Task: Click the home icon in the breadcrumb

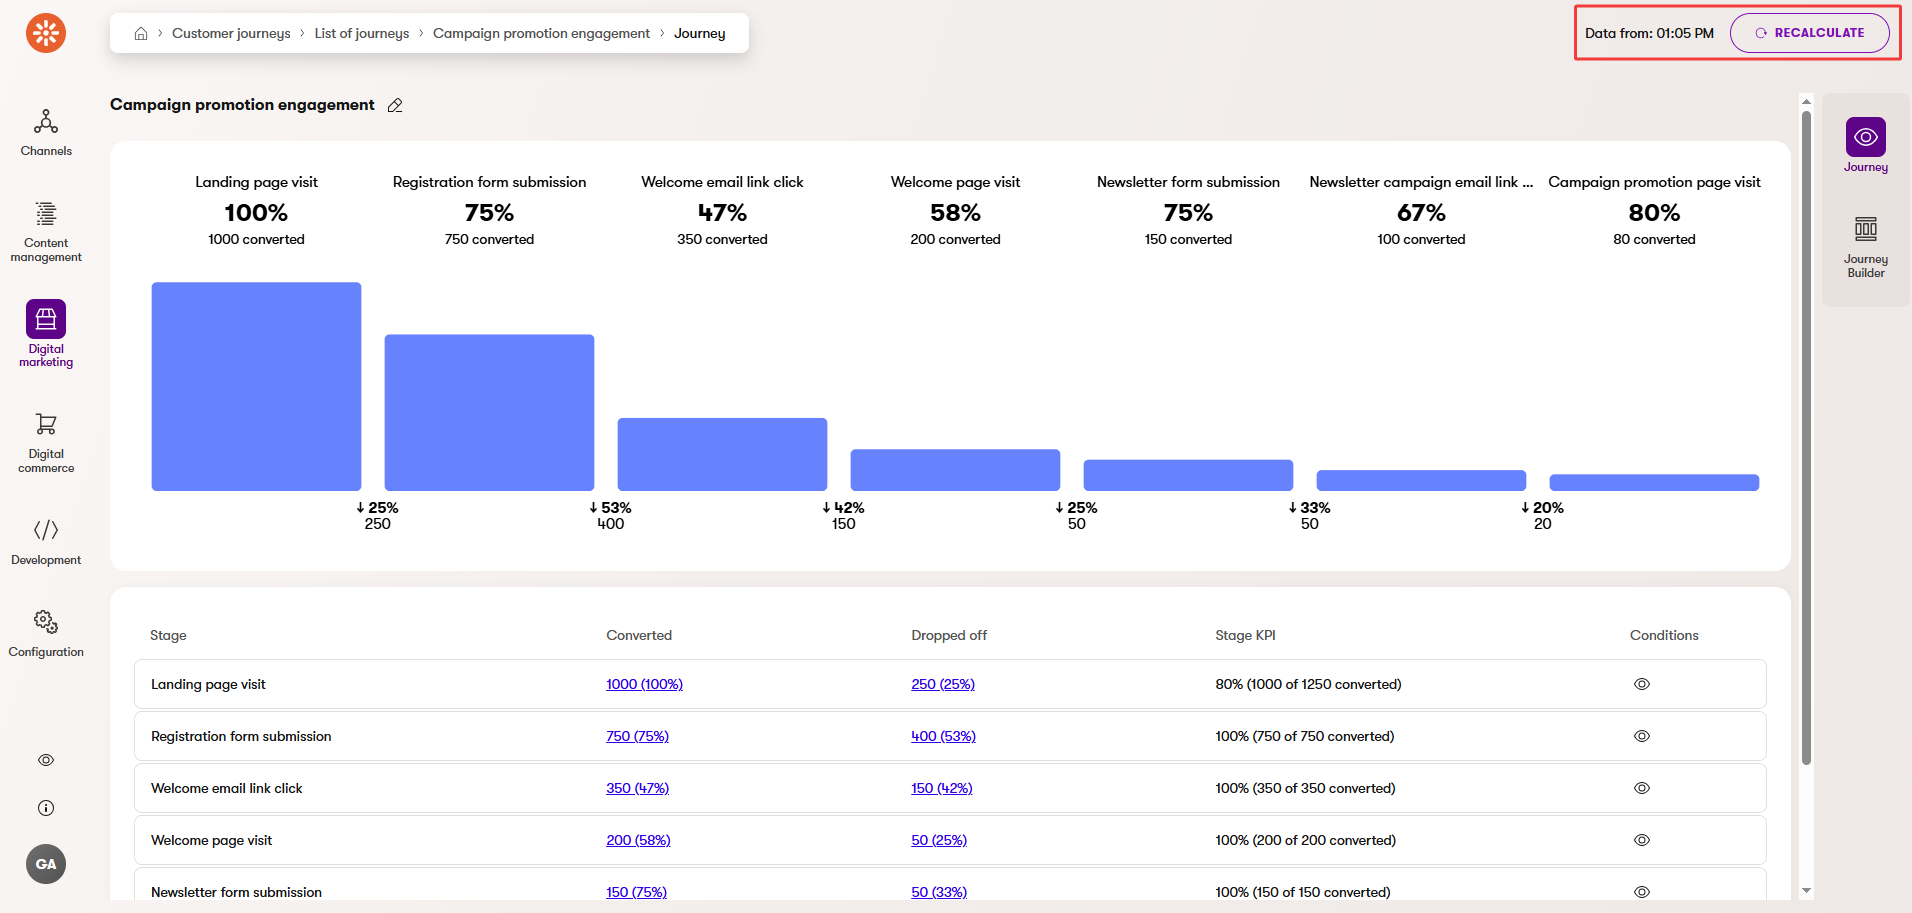Action: pyautogui.click(x=141, y=33)
